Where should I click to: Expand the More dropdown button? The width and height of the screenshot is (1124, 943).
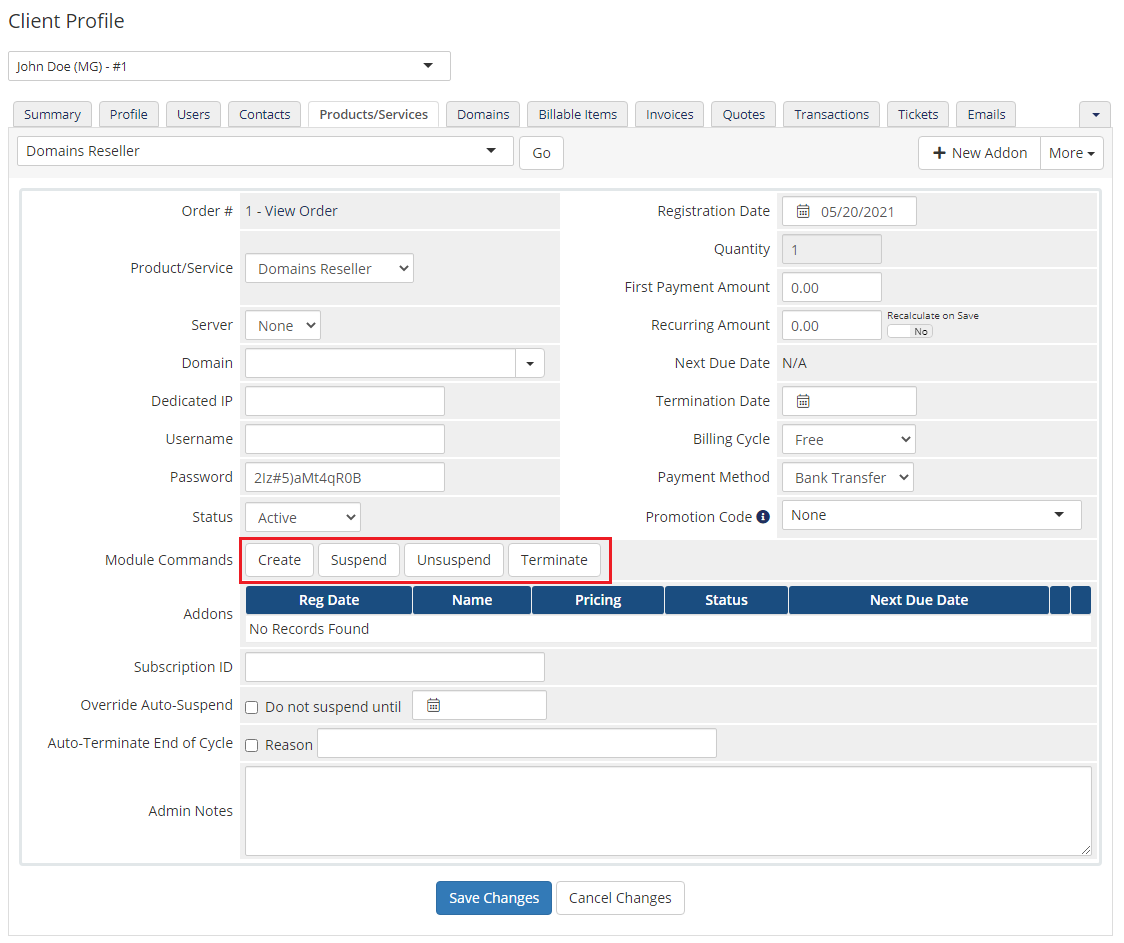(x=1072, y=153)
